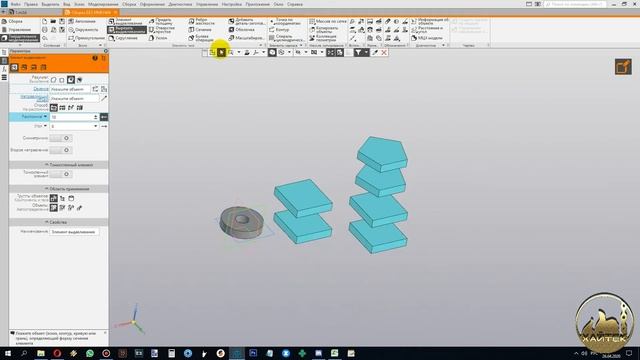This screenshot has height=360, width=640.
Task: Choose Массив по сетке tool
Action: (328, 21)
